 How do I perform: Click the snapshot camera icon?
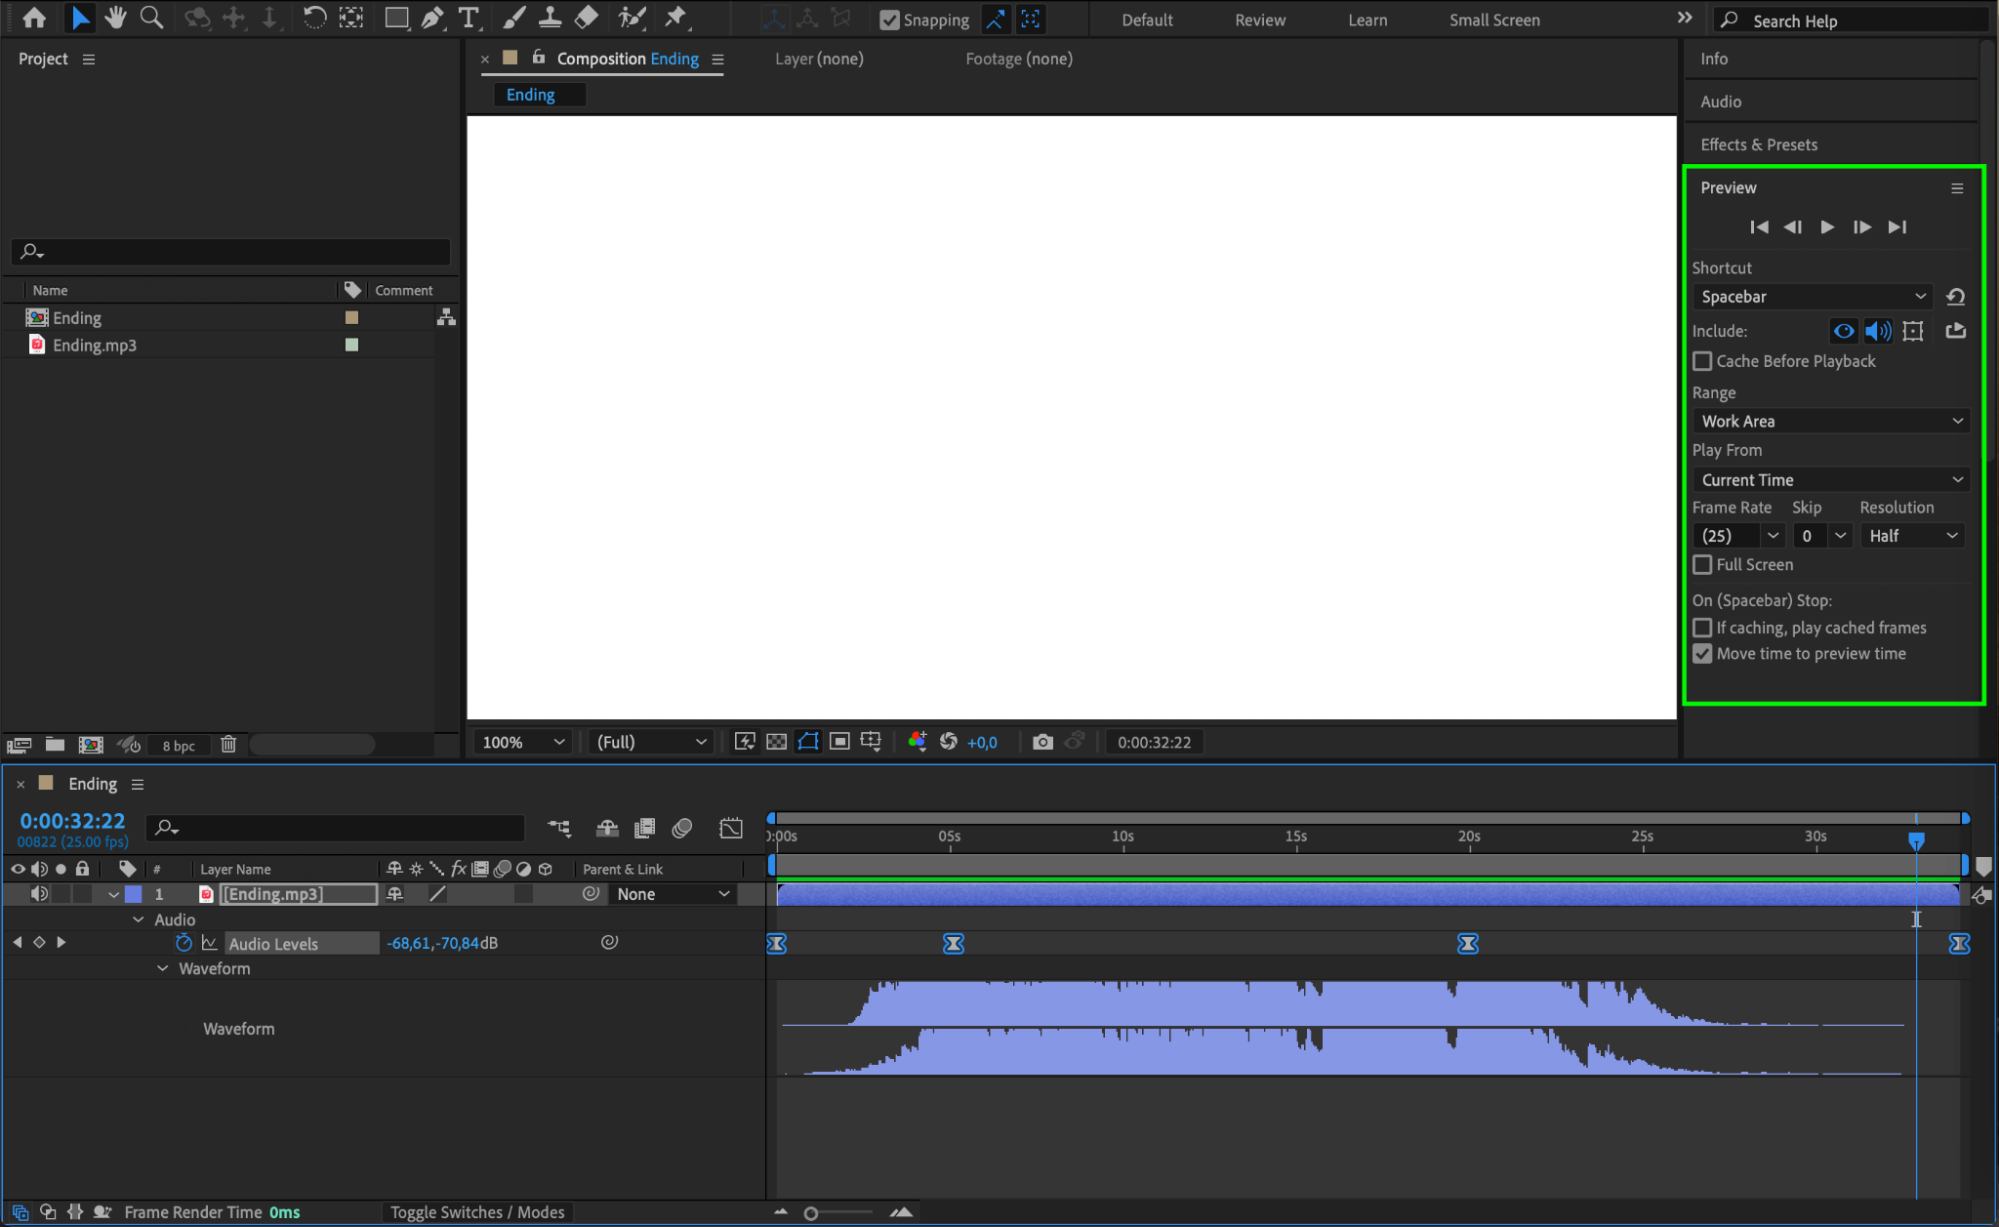tap(1042, 742)
